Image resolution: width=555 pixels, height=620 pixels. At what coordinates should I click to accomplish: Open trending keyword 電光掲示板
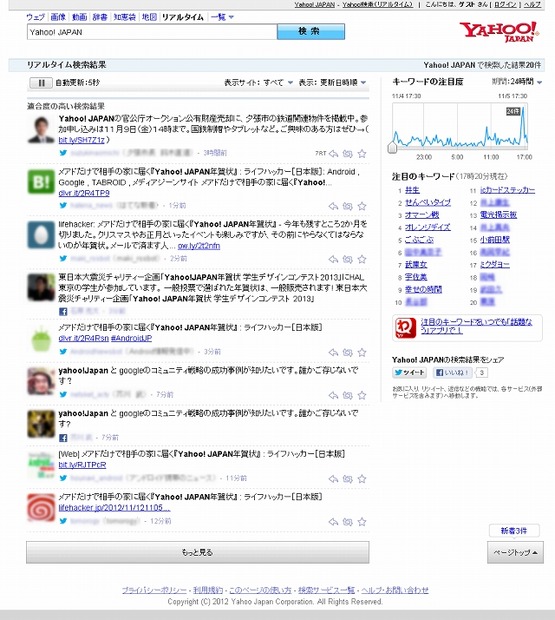point(498,215)
